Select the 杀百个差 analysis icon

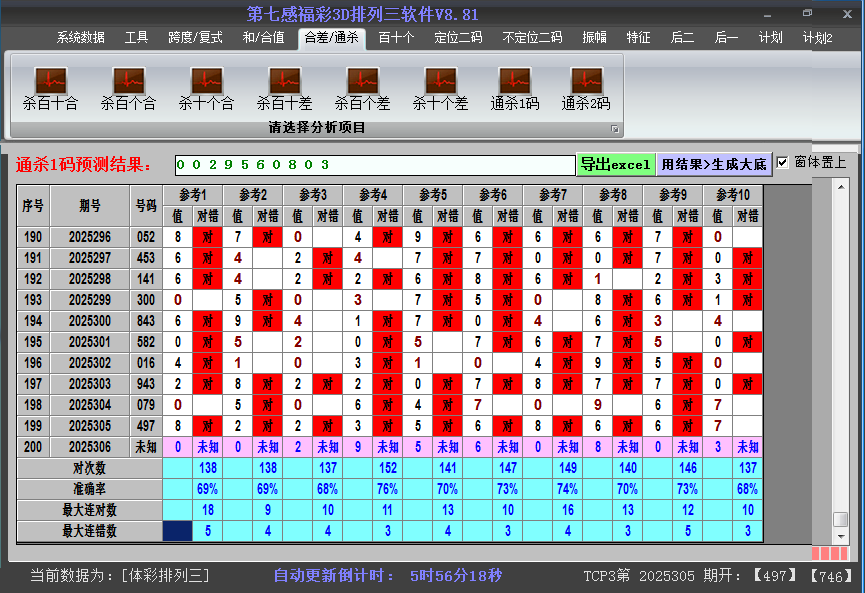tap(362, 85)
